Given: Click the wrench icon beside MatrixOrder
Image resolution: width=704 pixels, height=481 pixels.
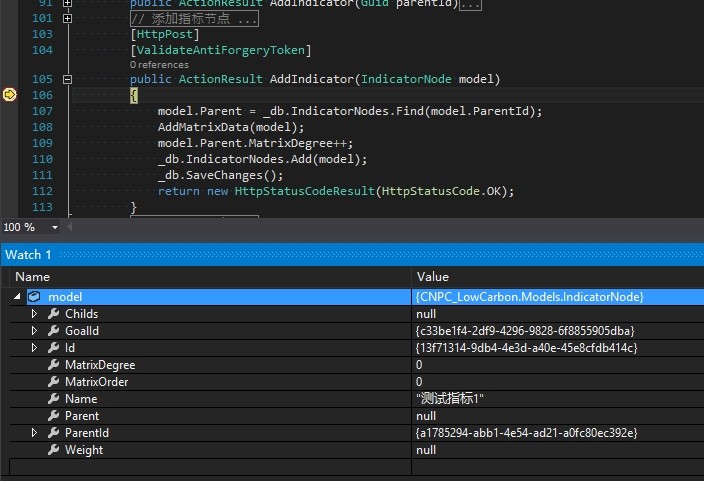Looking at the screenshot, I should pos(53,382).
